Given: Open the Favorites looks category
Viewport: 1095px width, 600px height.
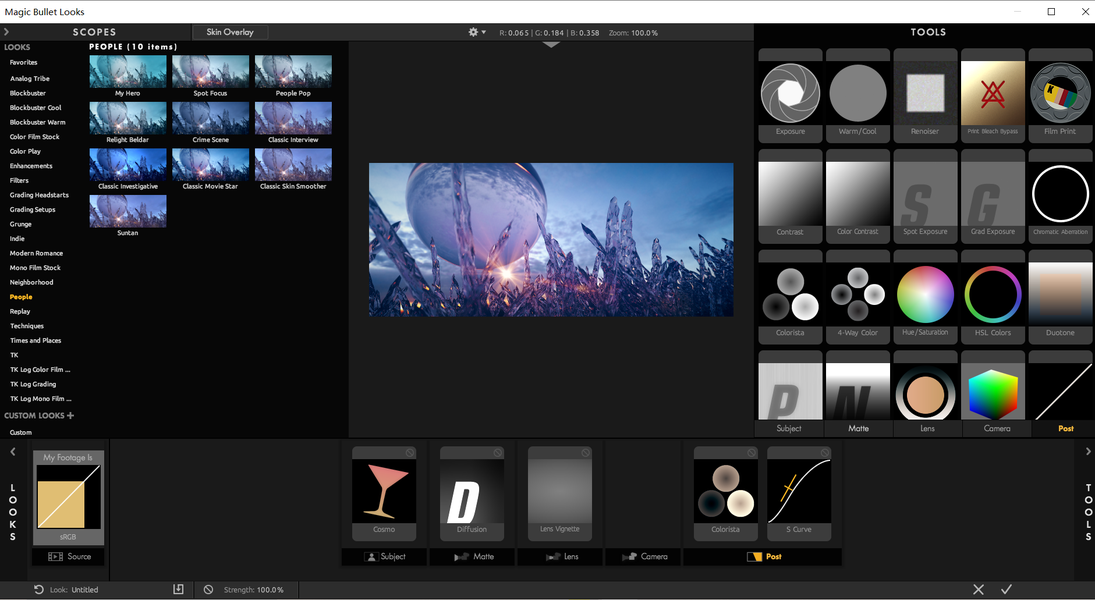Looking at the screenshot, I should [x=23, y=62].
